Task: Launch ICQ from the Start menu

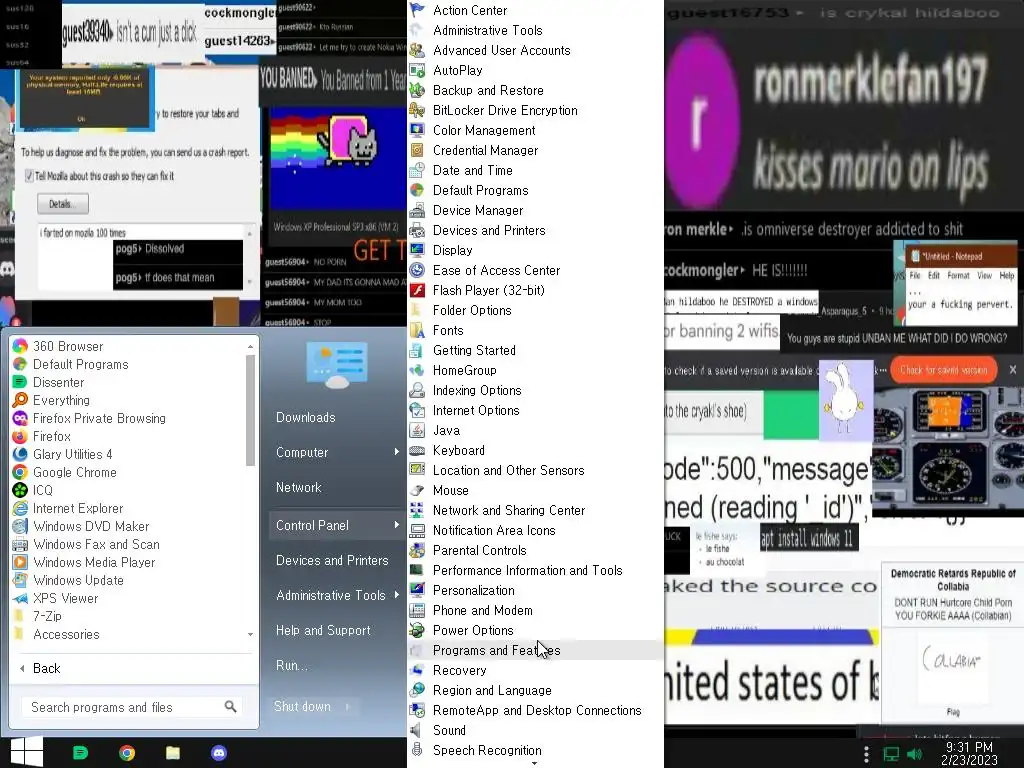Action: [x=42, y=490]
